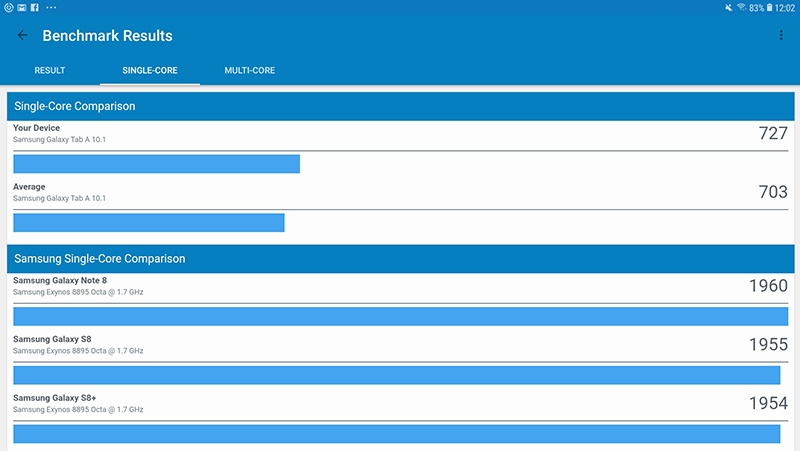This screenshot has height=451, width=800.
Task: Select the Galaxy S8 score 1955
Action: point(768,344)
